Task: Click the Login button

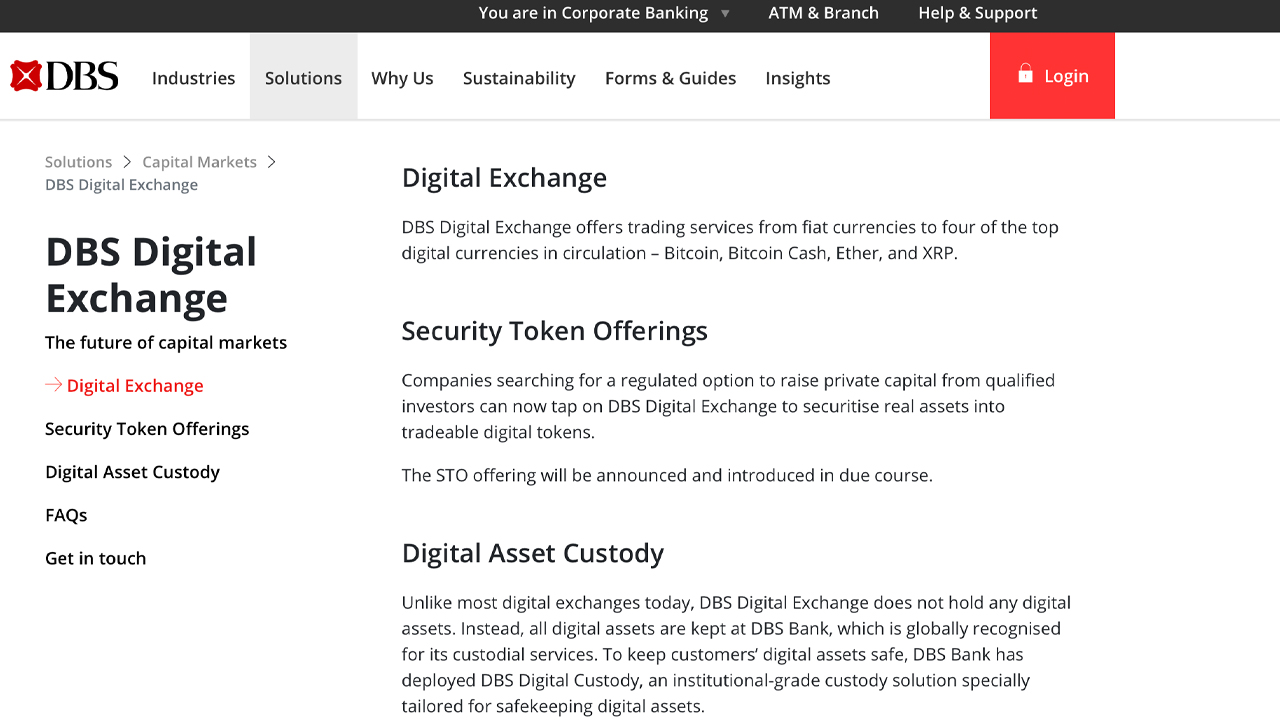Action: [1052, 75]
